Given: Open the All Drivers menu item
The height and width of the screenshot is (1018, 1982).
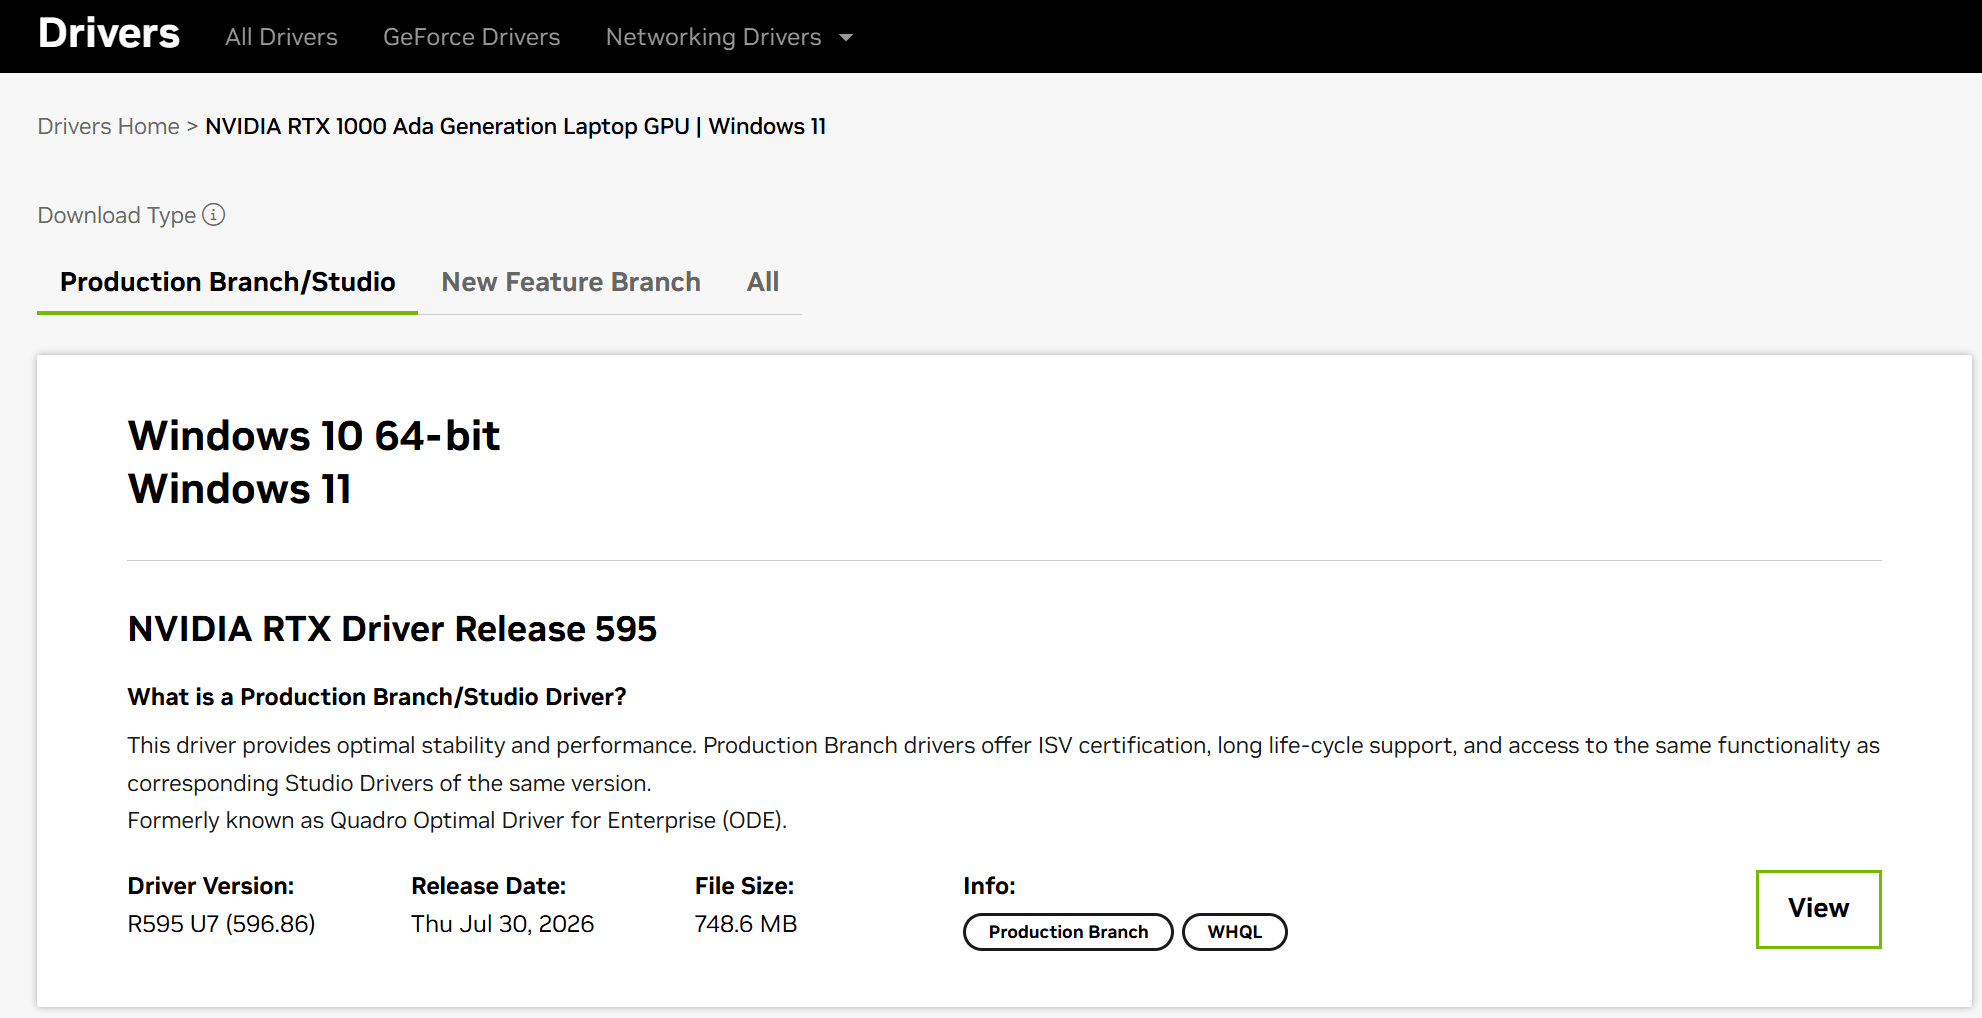Looking at the screenshot, I should coord(281,37).
